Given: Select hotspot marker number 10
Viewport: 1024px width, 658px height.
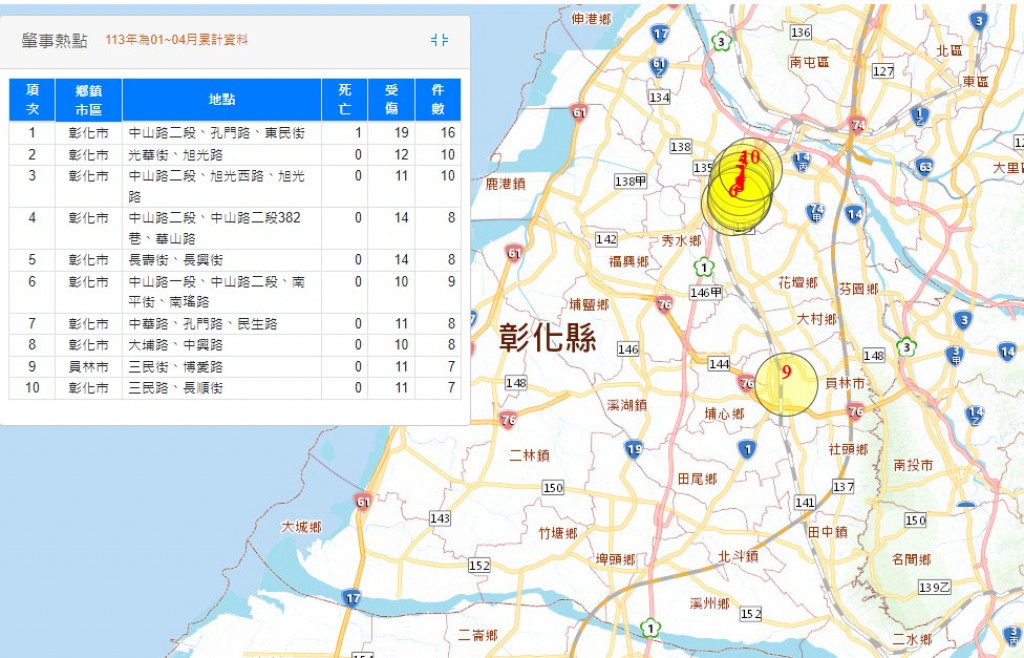Looking at the screenshot, I should pos(752,157).
